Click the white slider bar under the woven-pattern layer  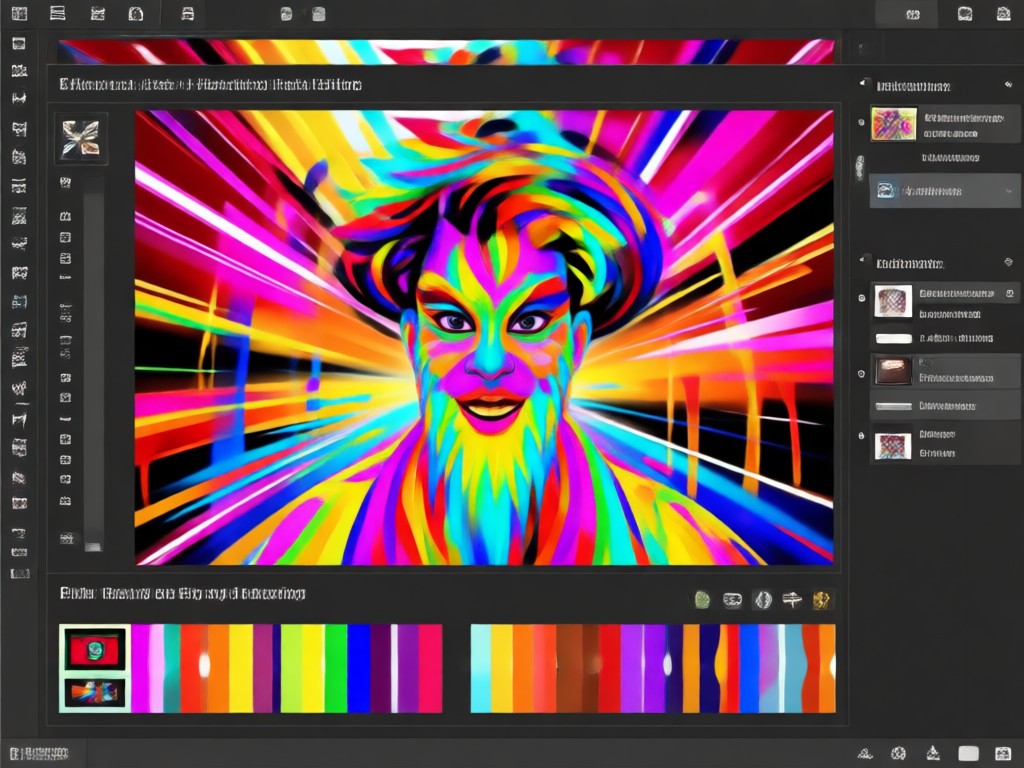[x=893, y=338]
